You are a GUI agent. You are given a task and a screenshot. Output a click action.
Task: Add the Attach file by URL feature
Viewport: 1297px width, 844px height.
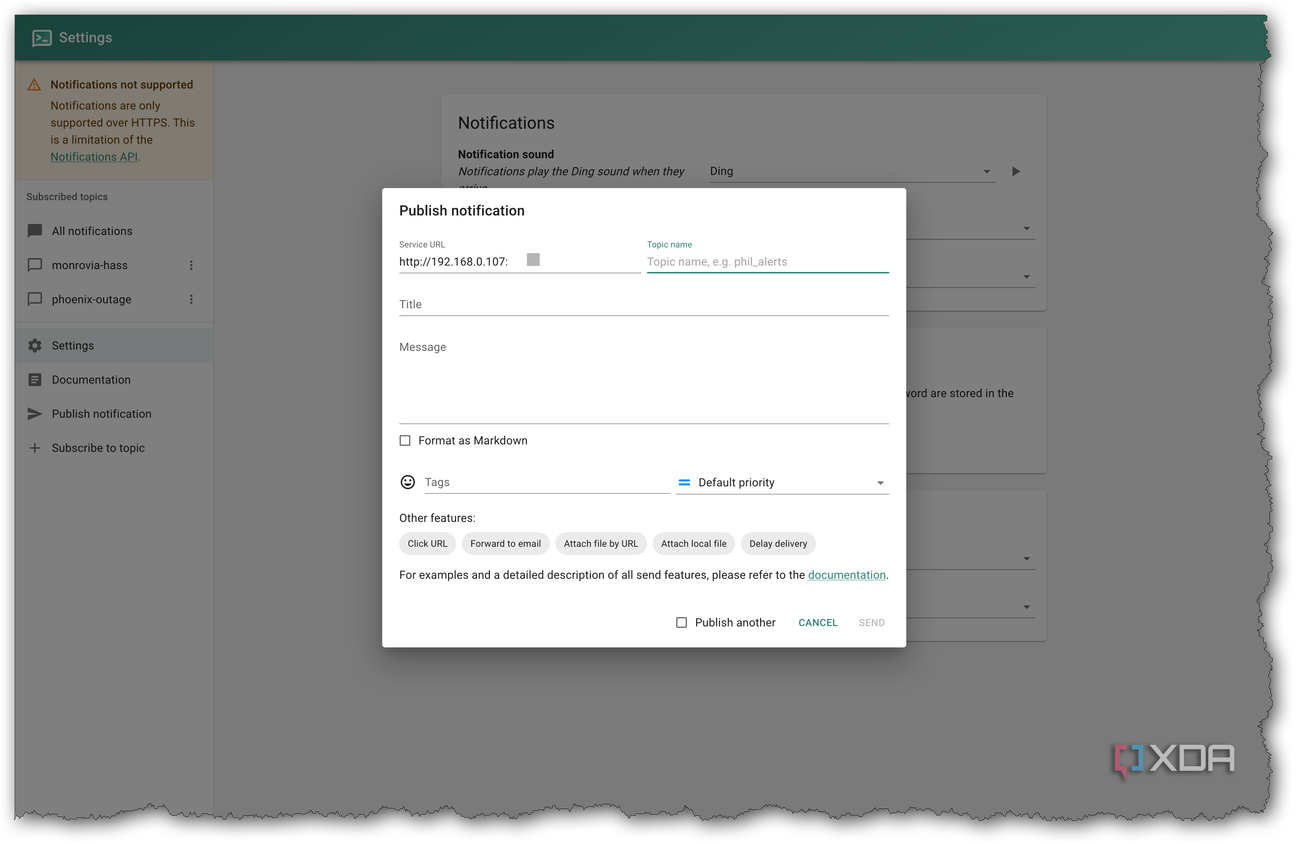point(601,544)
